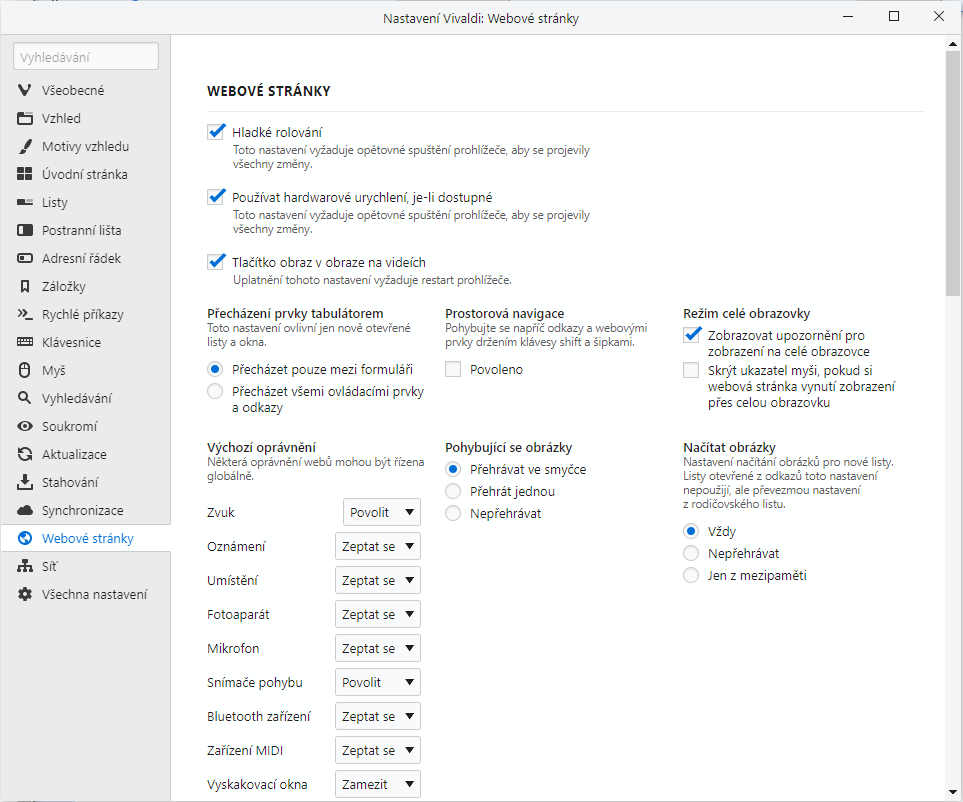
Task: Open the Fotoaparát permission dropdown
Action: coord(378,614)
